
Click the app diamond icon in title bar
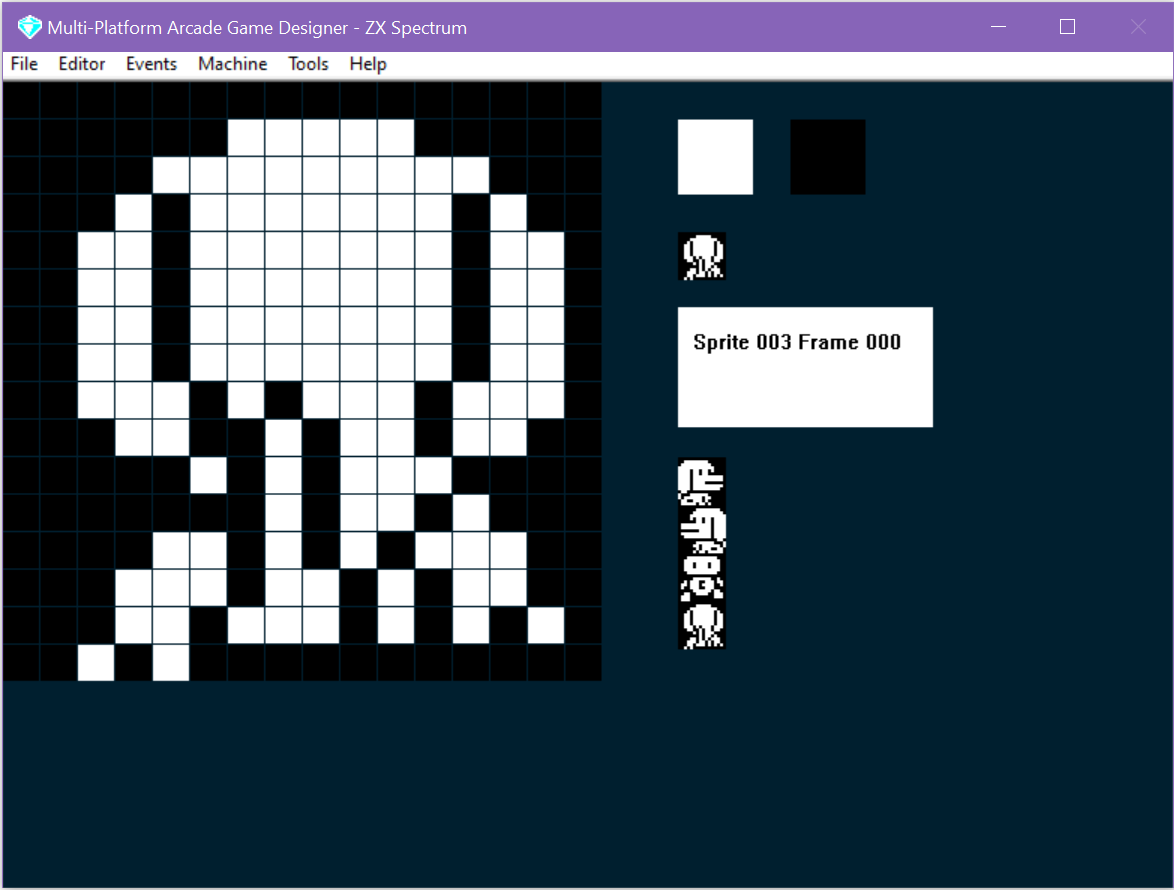pyautogui.click(x=29, y=28)
